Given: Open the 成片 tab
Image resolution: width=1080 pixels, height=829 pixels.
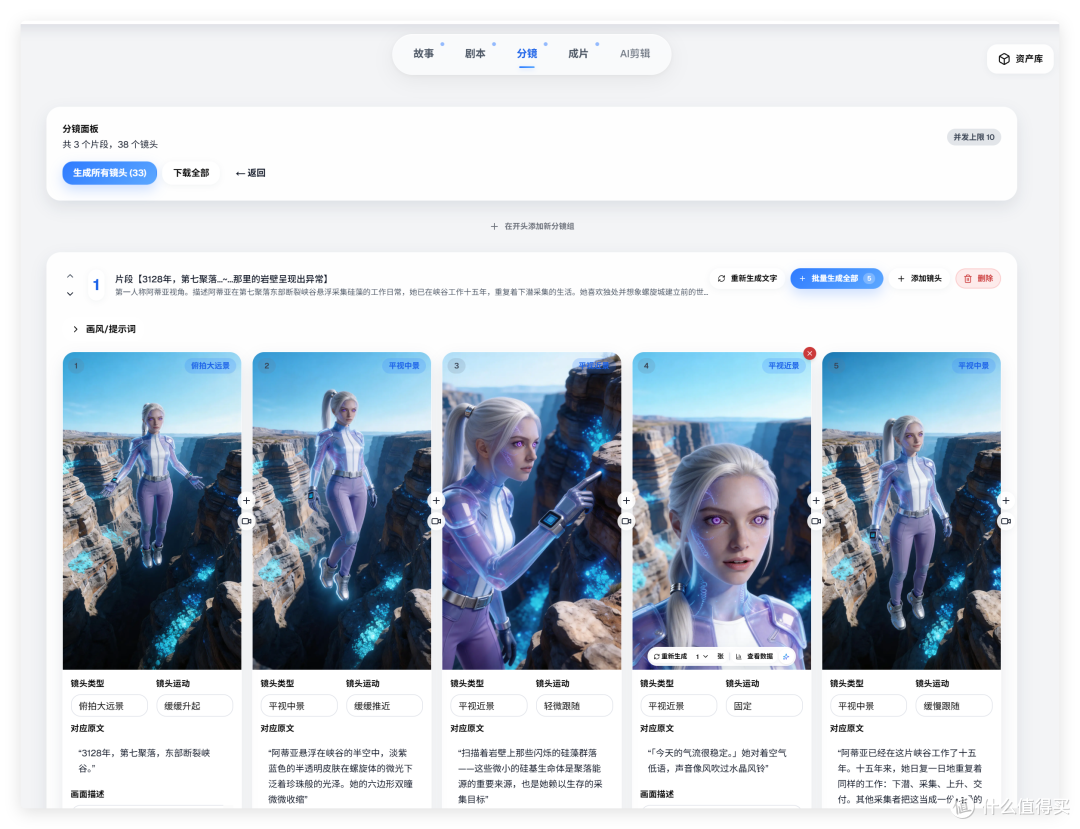Looking at the screenshot, I should (578, 54).
